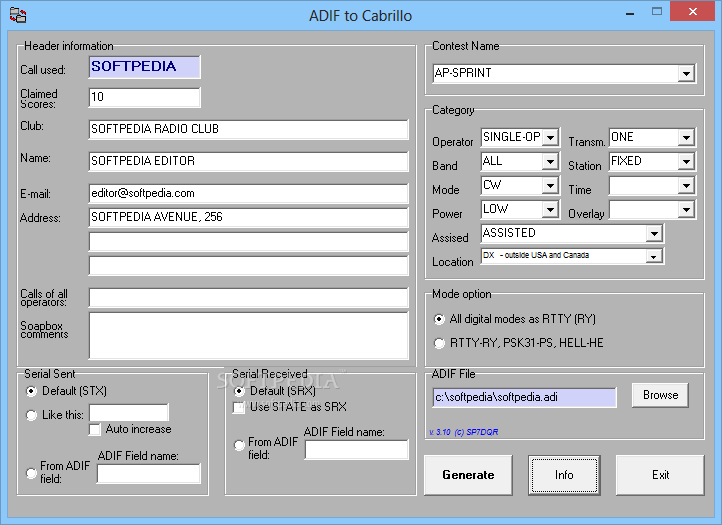This screenshot has width=722, height=525.
Task: Choose 'Like this' serial sent radio
Action: tap(31, 415)
